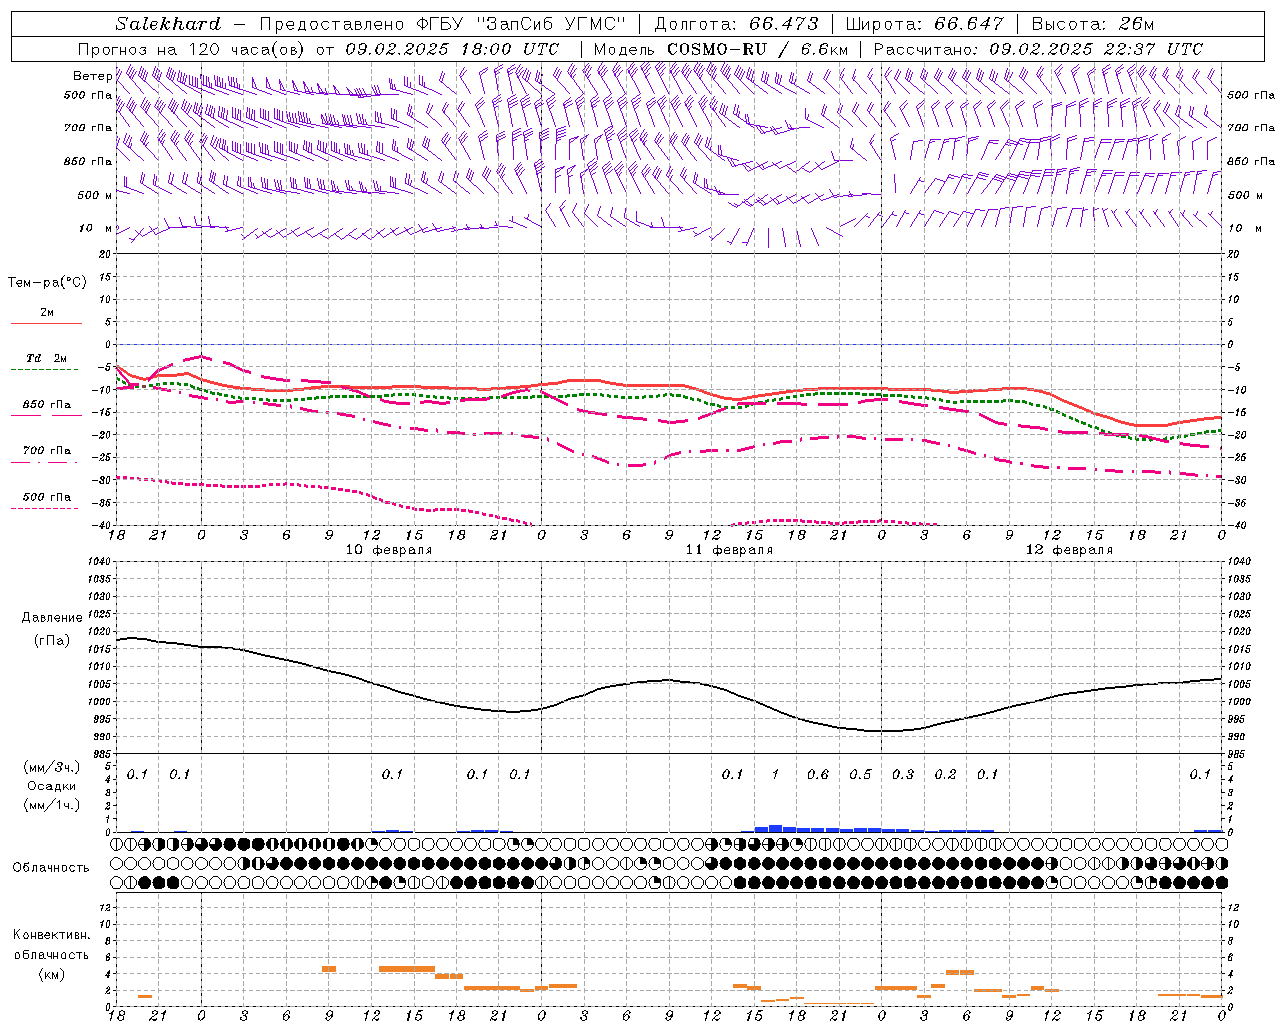Click the "Высота: 26м" header field
This screenshot has height=1024, width=1280.
pyautogui.click(x=1091, y=24)
